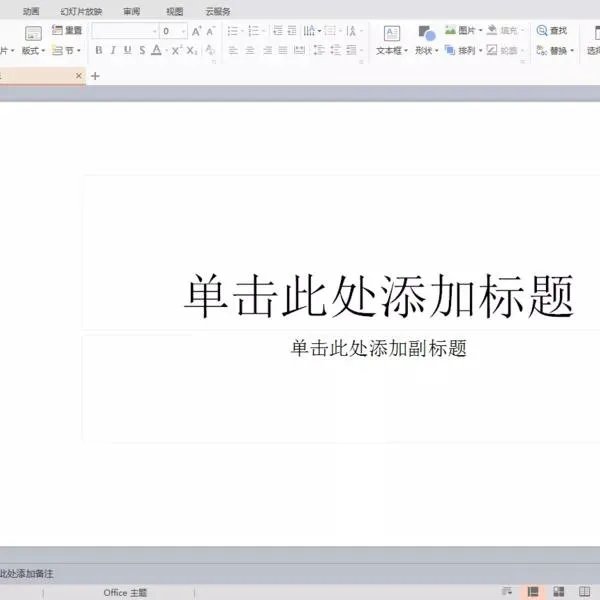Click Office 主题 in status bar

click(125, 592)
